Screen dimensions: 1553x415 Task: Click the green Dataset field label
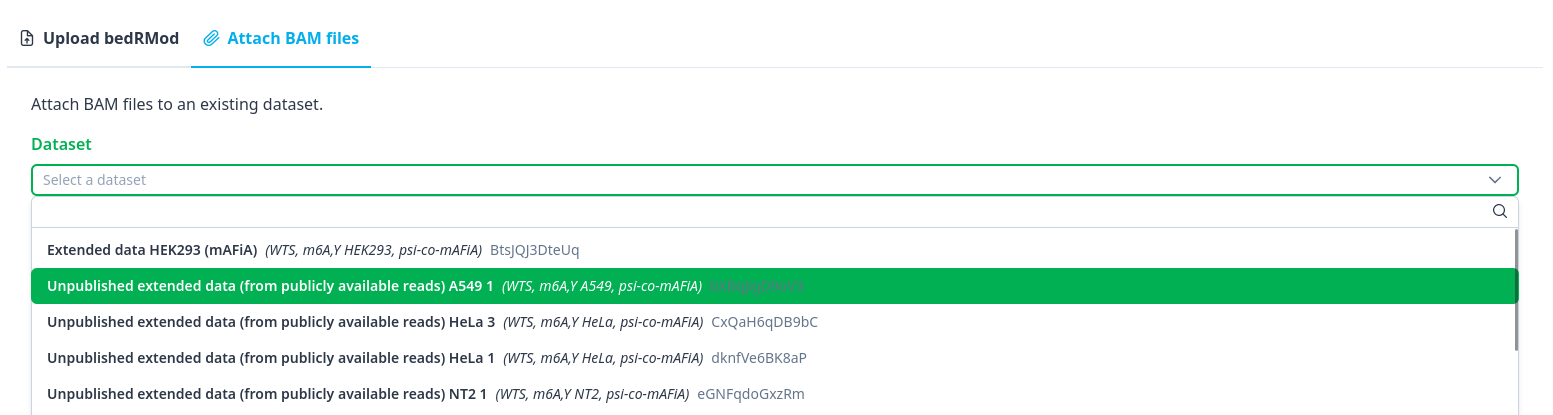click(61, 144)
